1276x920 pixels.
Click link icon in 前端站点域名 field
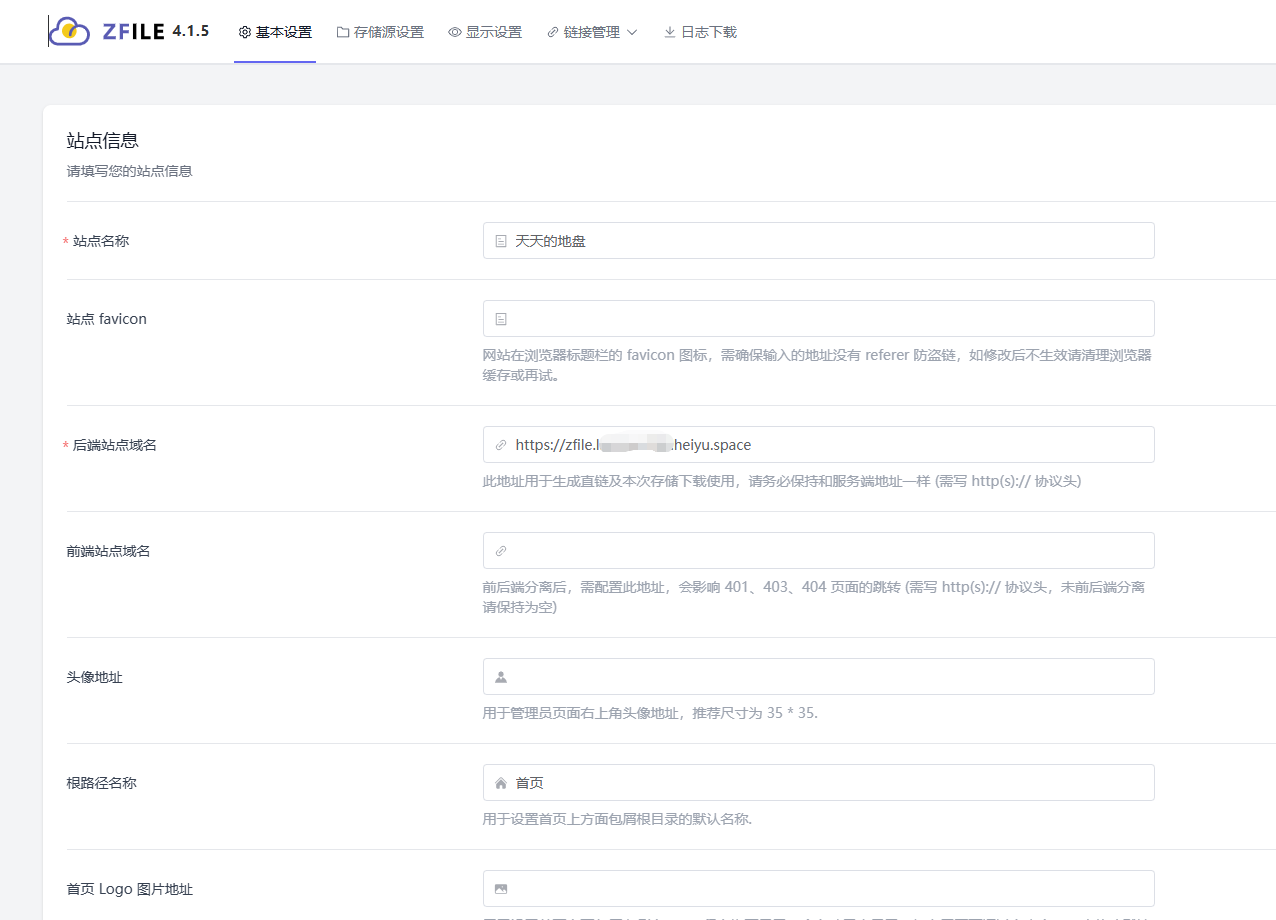pos(501,551)
